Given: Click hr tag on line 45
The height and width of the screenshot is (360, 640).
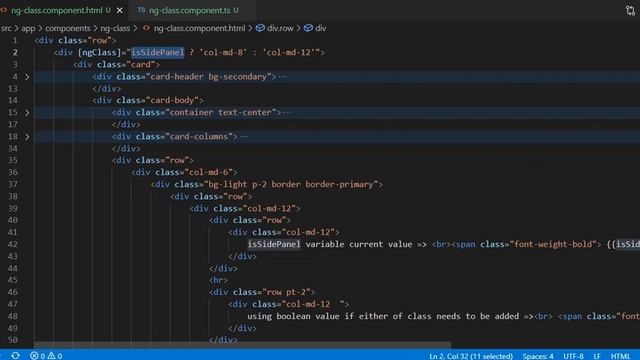Looking at the screenshot, I should (x=218, y=280).
